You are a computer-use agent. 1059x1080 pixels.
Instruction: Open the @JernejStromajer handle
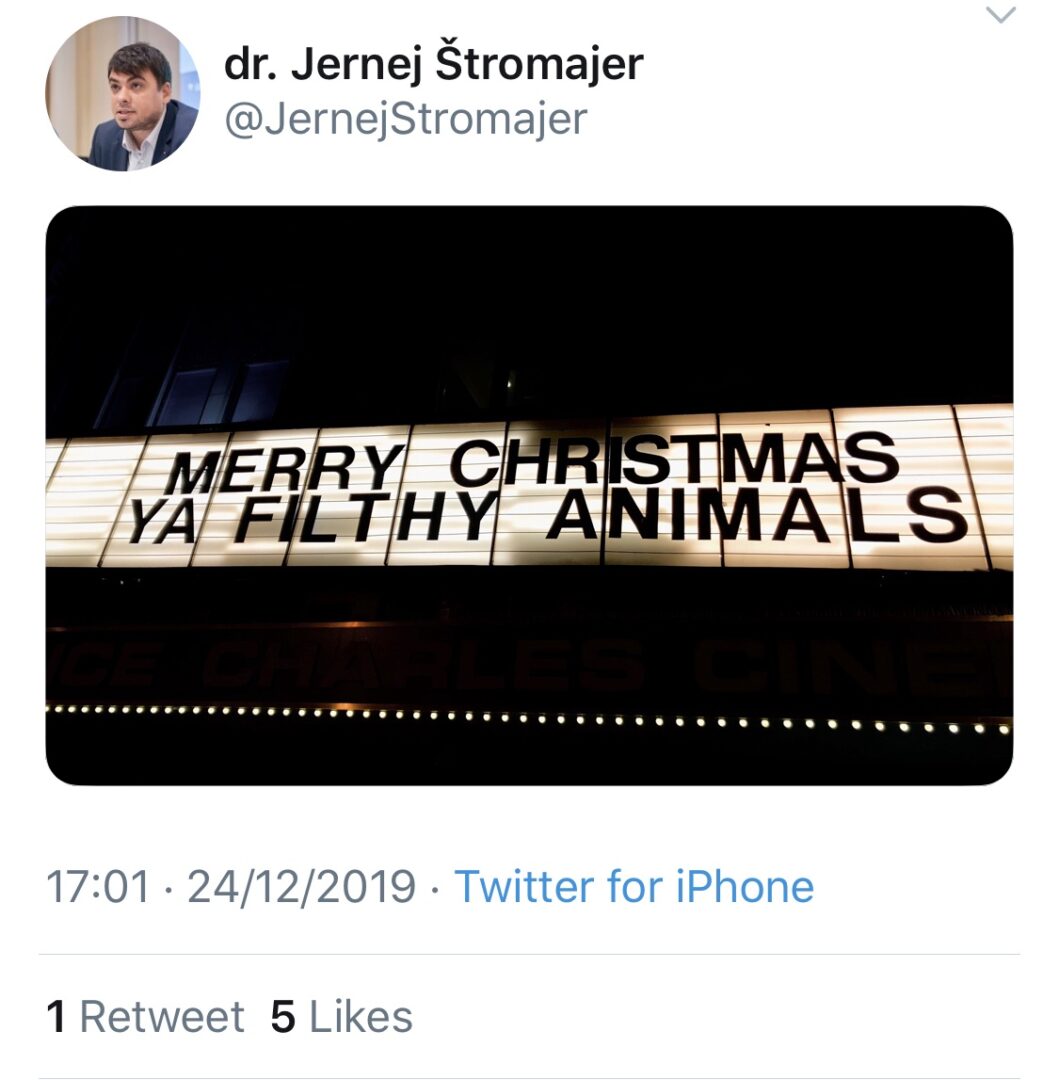405,119
